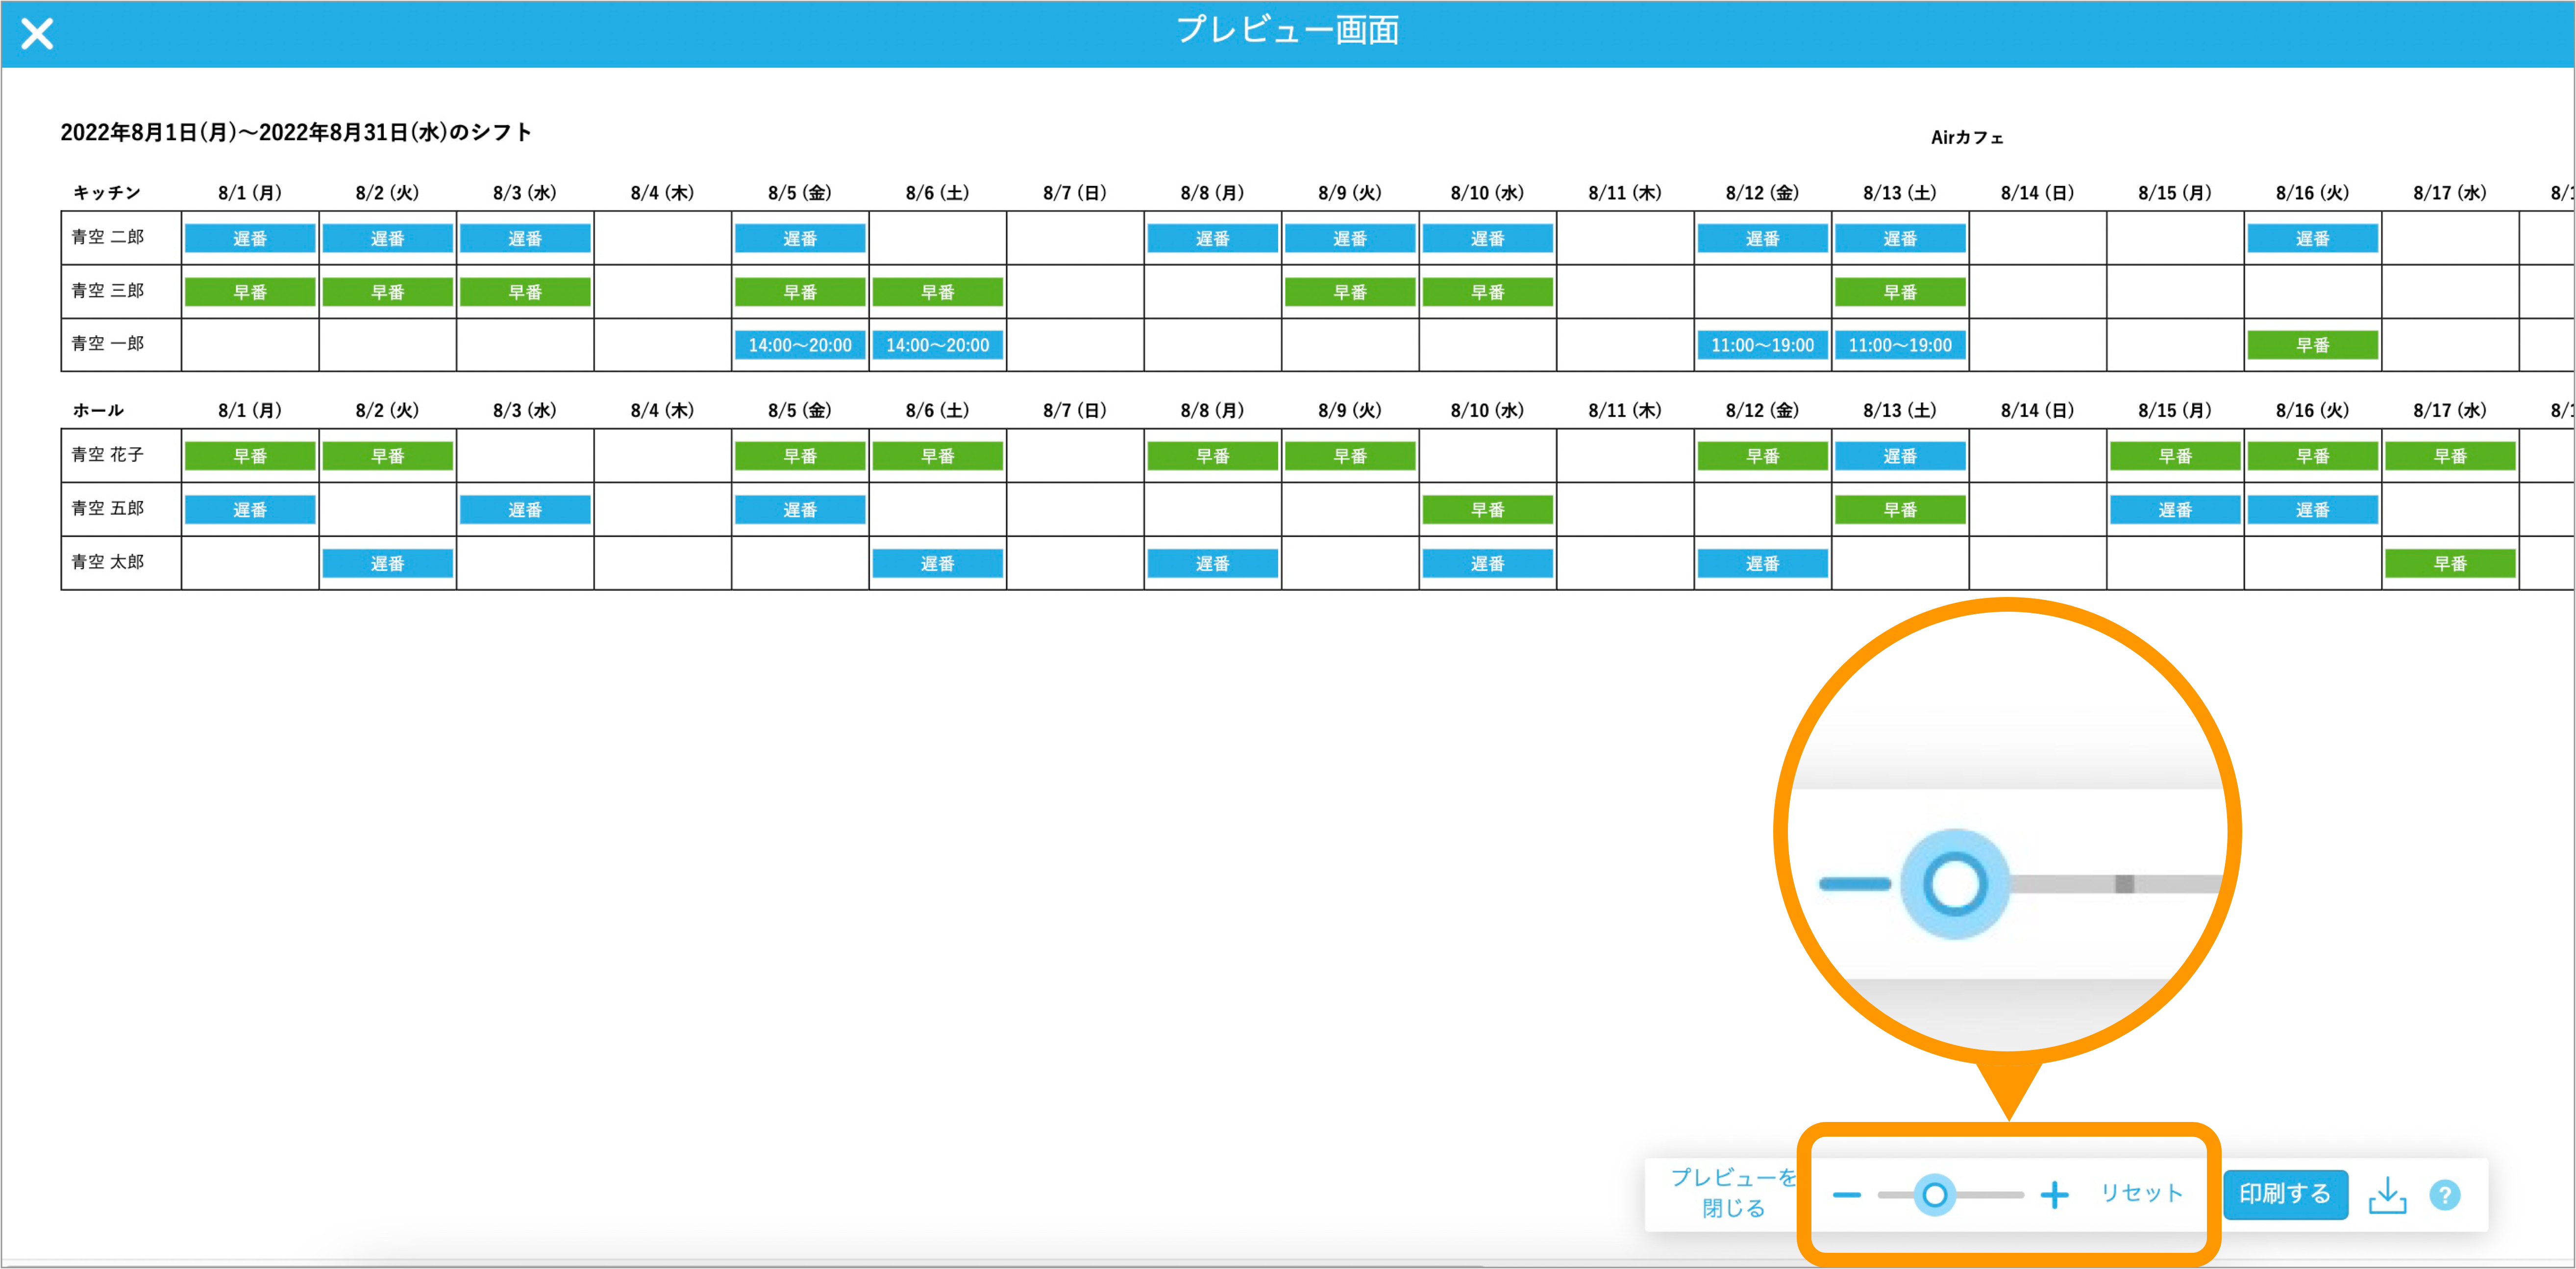Viewport: 2576px width, 1269px height.
Task: Click 青空 五郎's 早番 shift on 8/10
Action: pos(1488,510)
